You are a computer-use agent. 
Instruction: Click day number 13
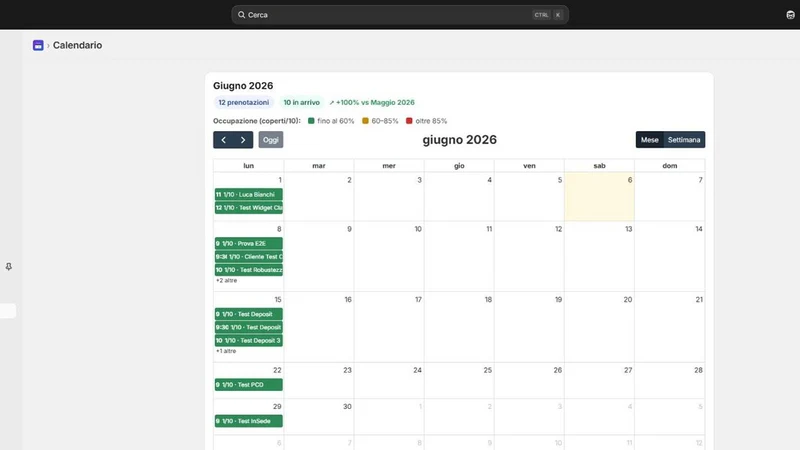[x=629, y=229]
